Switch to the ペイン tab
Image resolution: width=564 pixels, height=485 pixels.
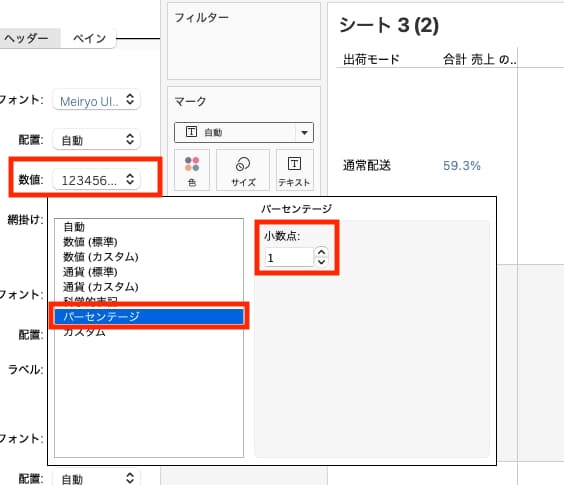click(89, 38)
